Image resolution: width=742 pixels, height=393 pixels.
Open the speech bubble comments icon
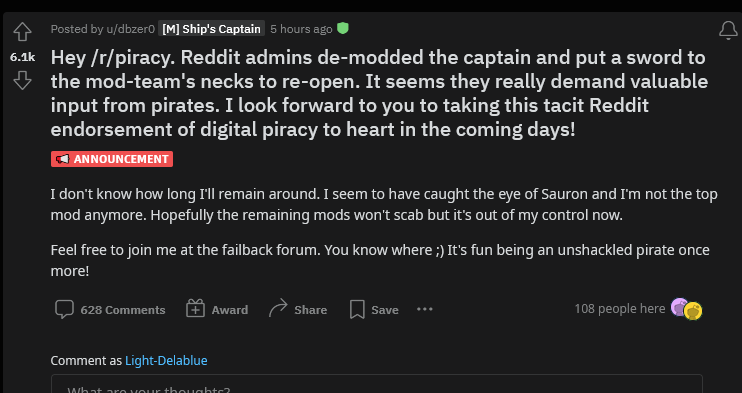[64, 309]
